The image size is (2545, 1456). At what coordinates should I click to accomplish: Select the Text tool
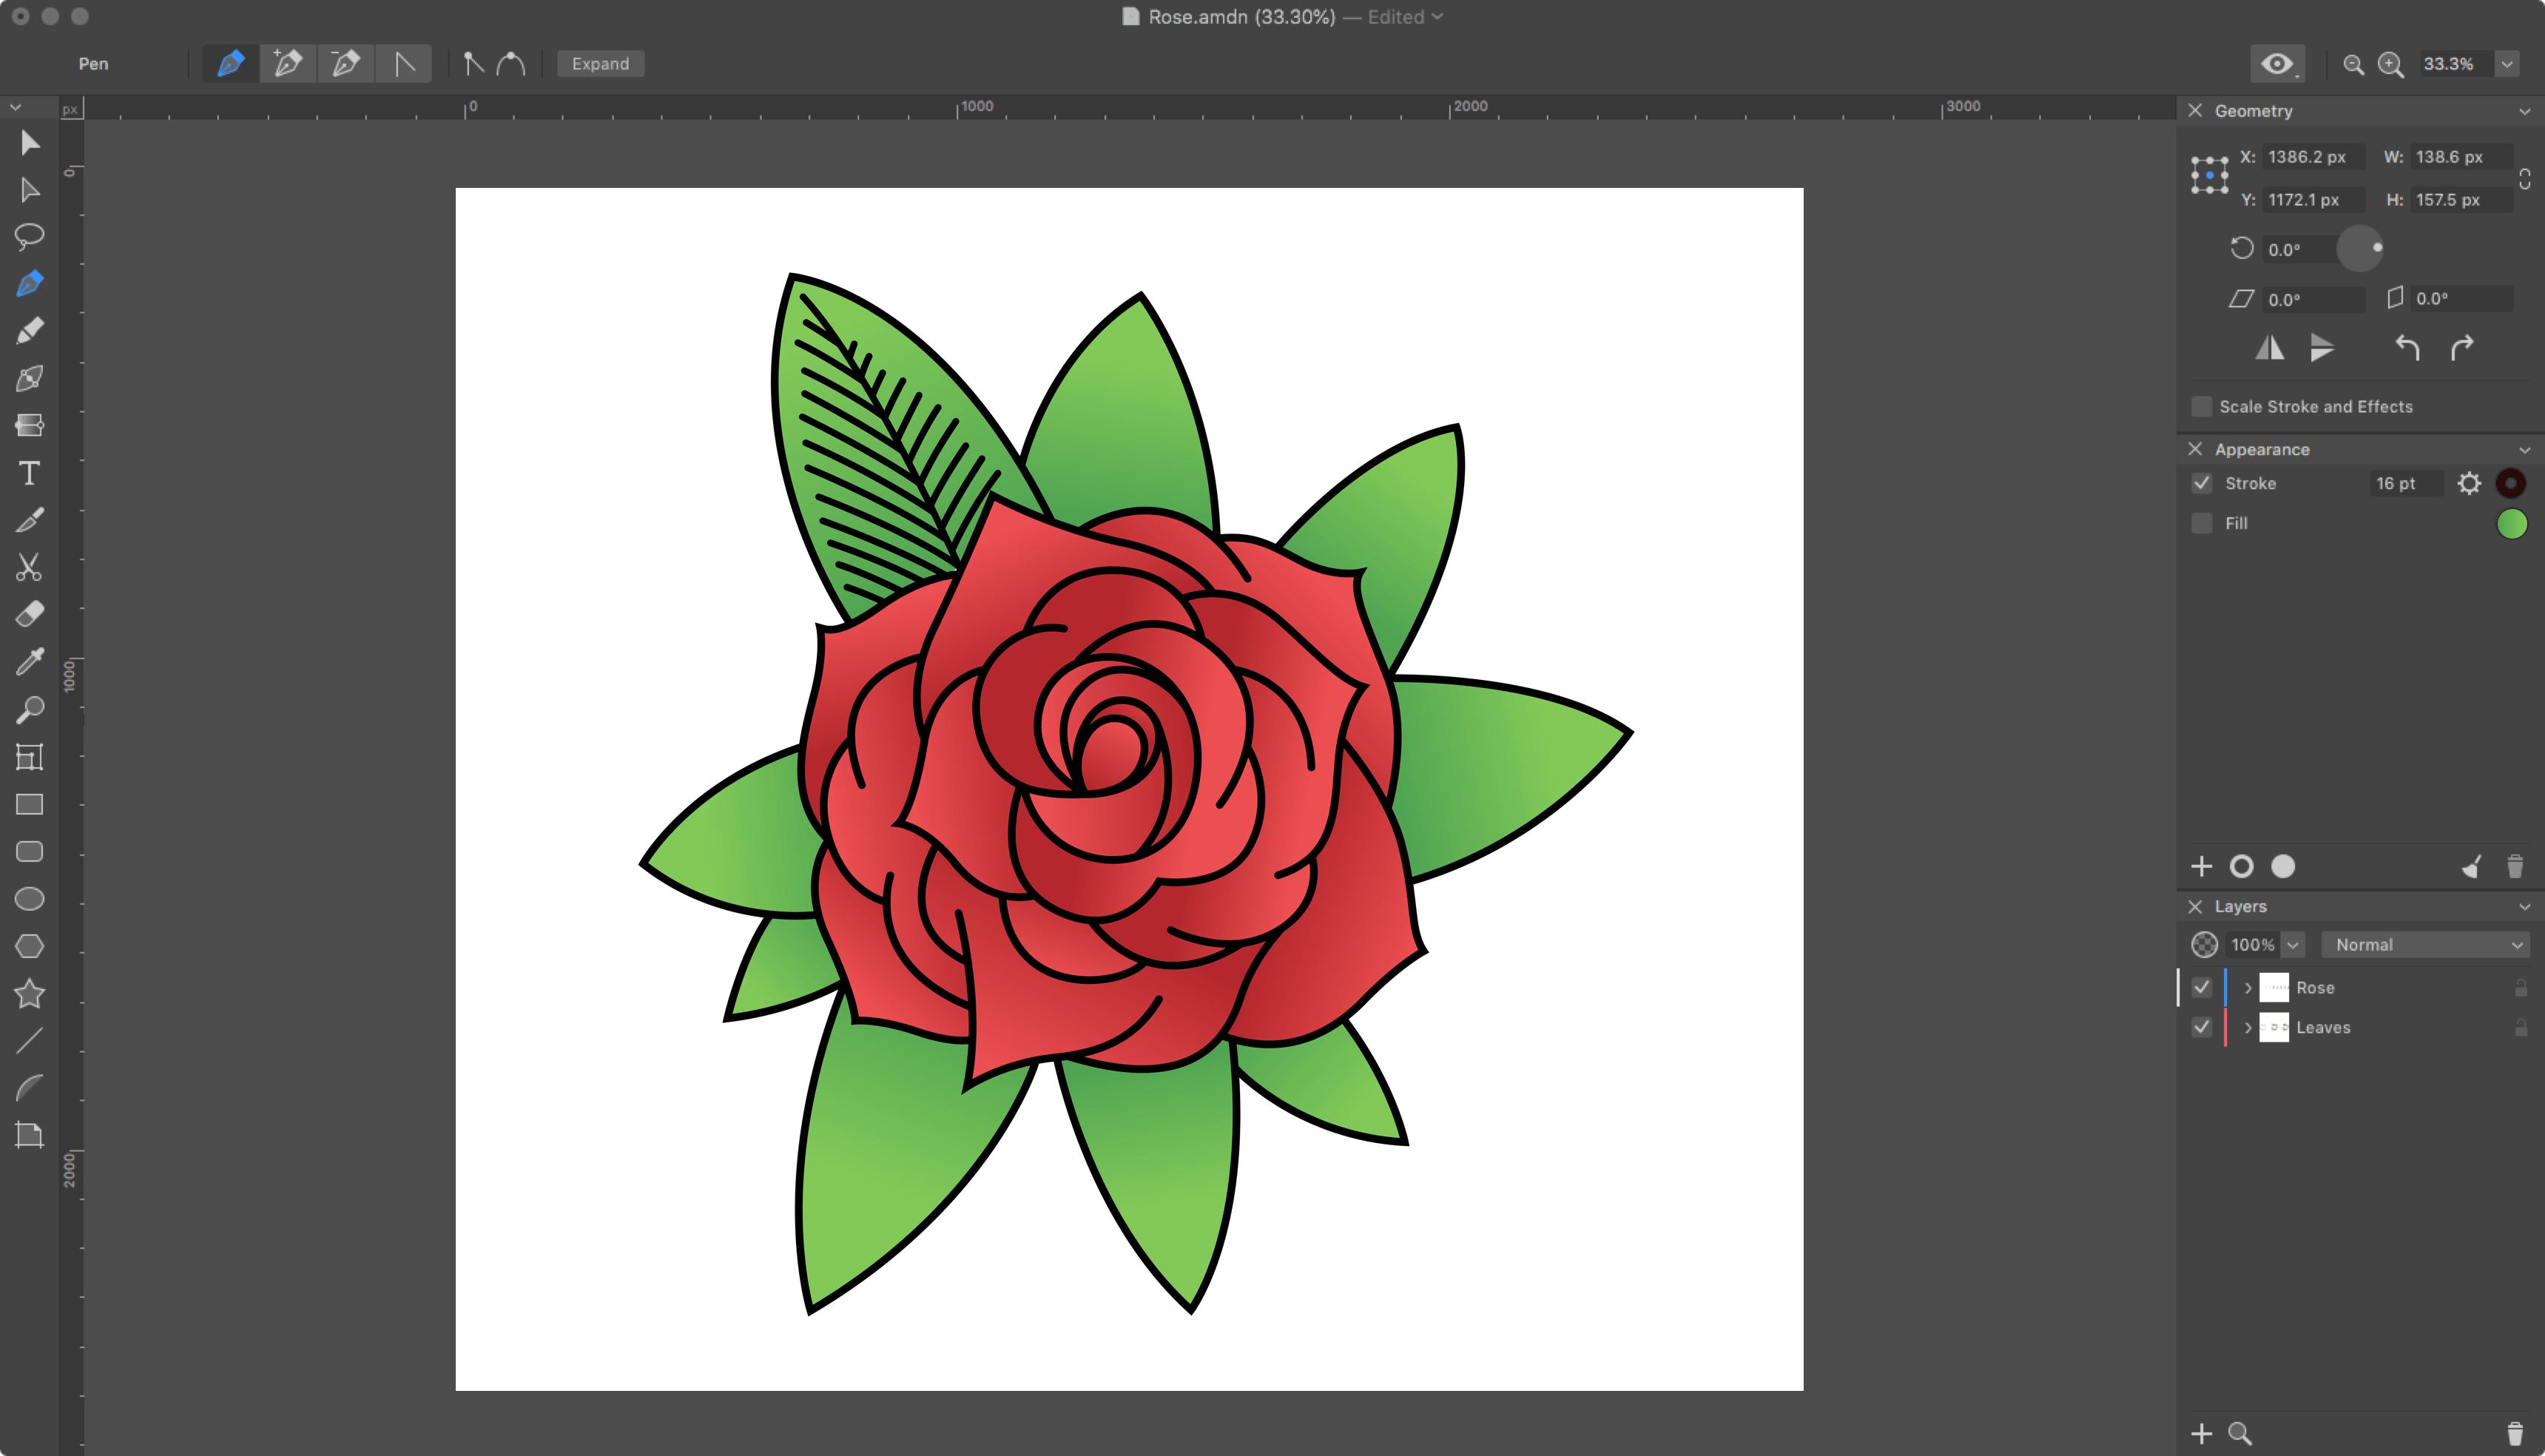click(29, 473)
